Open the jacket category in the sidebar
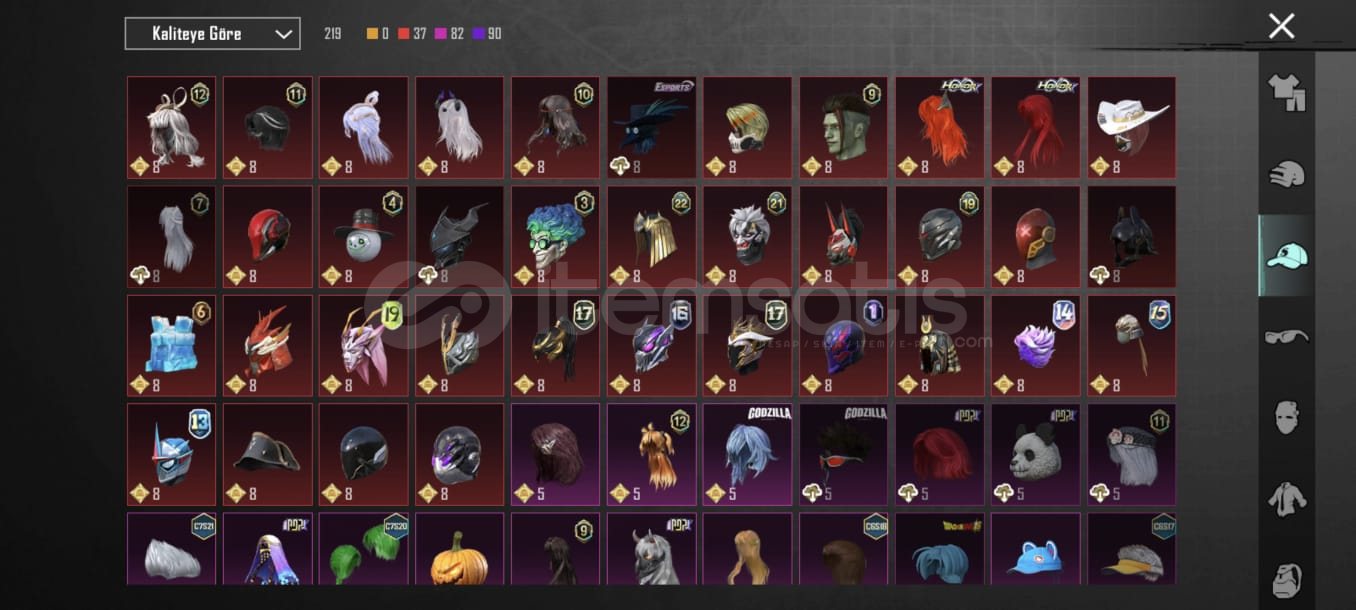The image size is (1356, 610). click(x=1287, y=498)
